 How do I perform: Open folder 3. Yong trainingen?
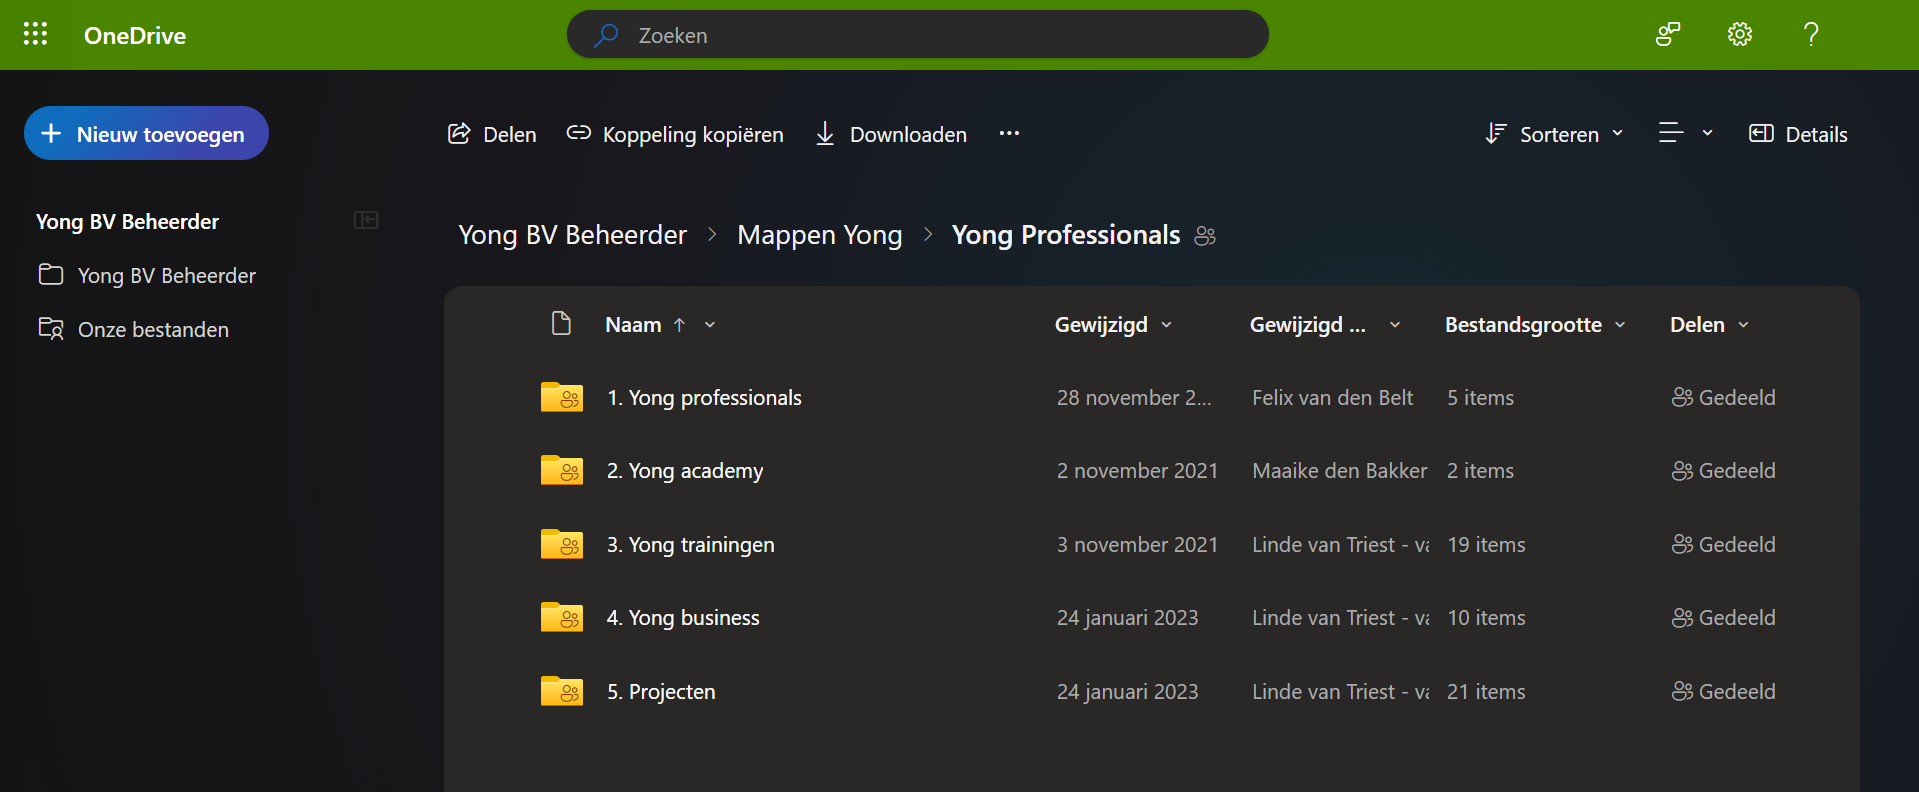691,545
